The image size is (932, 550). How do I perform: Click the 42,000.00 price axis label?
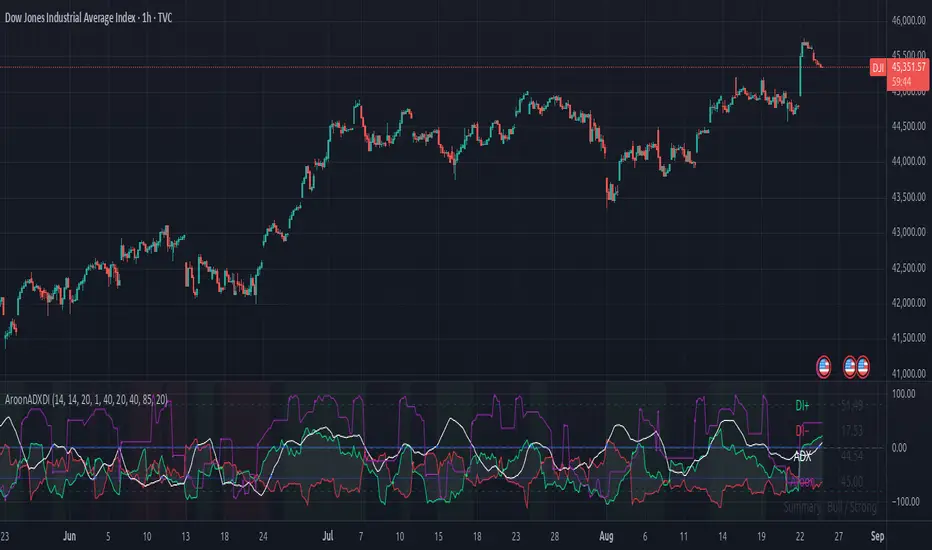click(x=908, y=303)
